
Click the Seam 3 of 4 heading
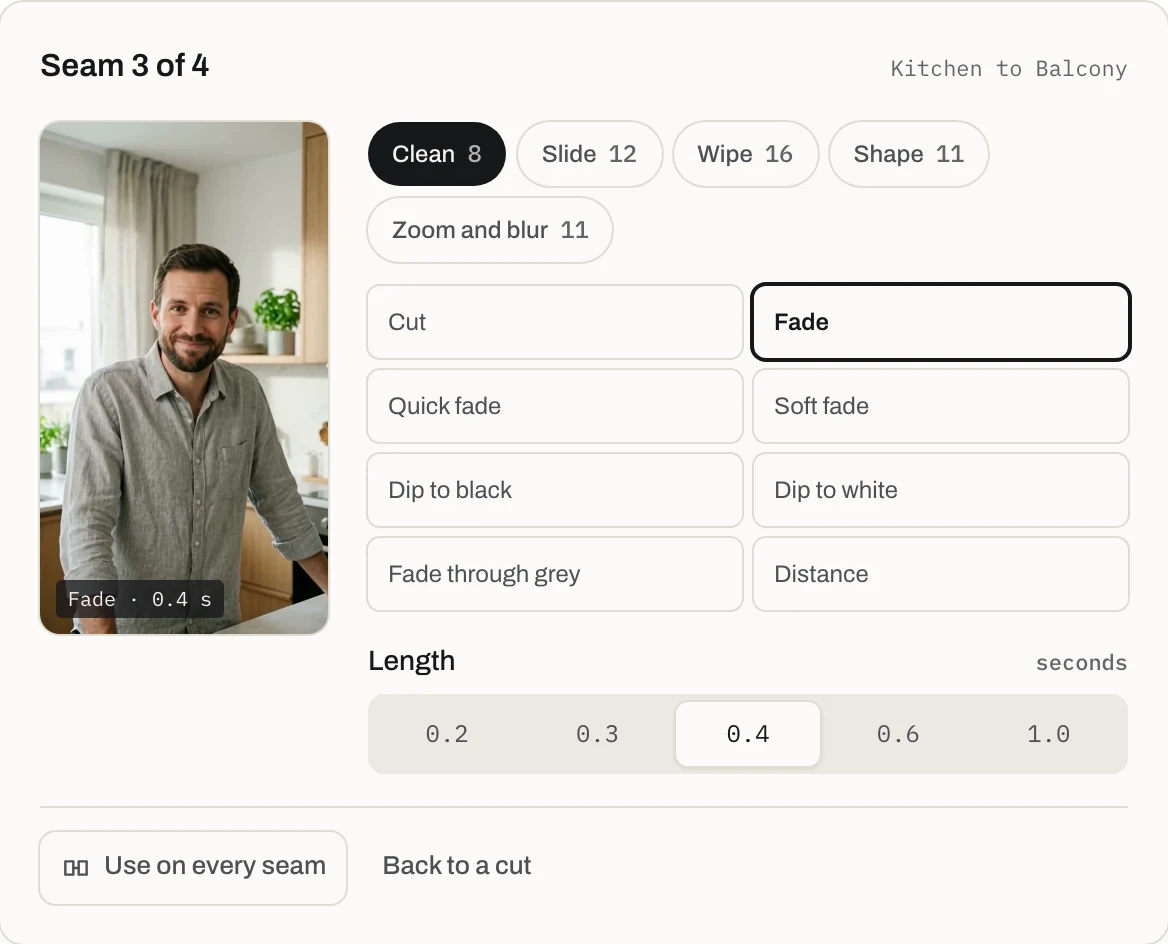pos(124,66)
